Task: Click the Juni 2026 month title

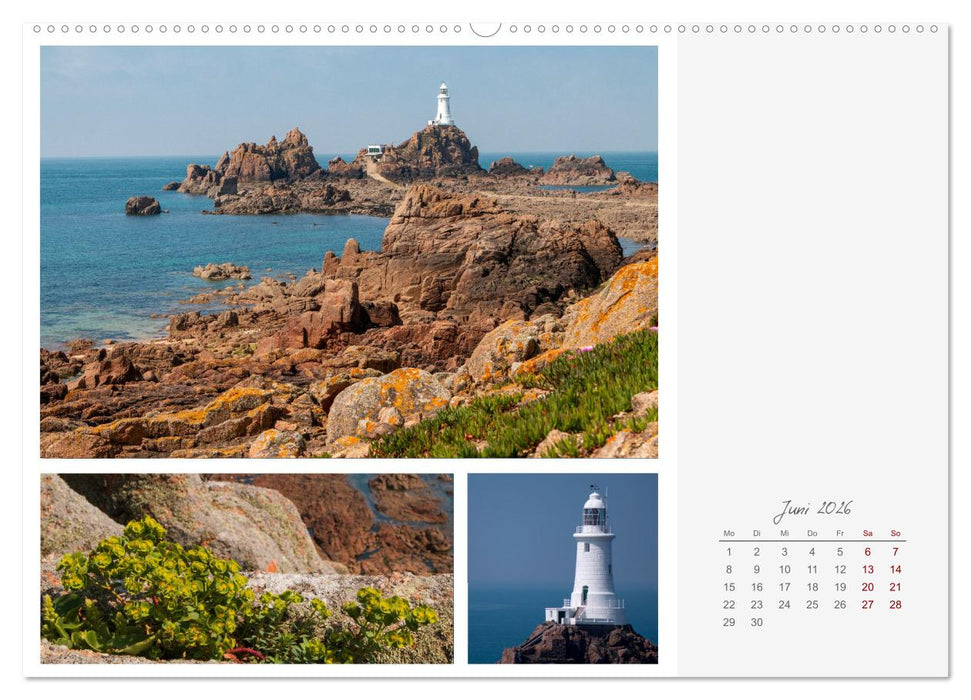Action: point(814,508)
